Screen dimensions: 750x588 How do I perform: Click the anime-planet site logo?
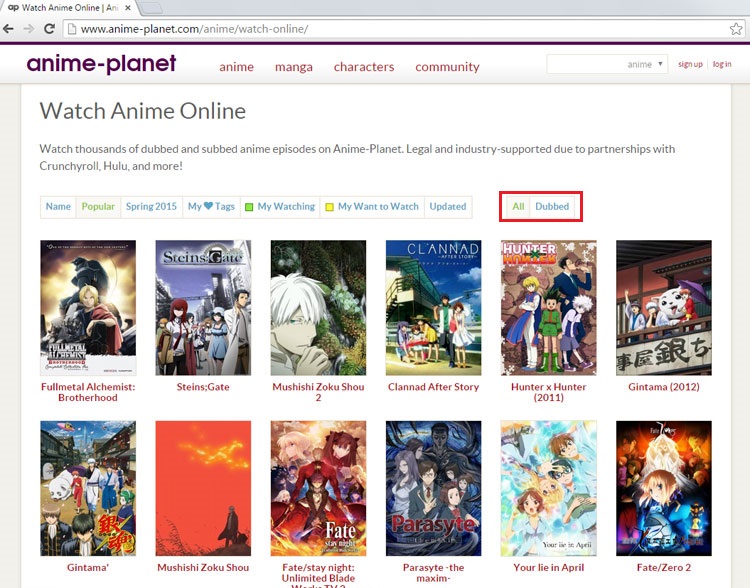click(x=101, y=64)
